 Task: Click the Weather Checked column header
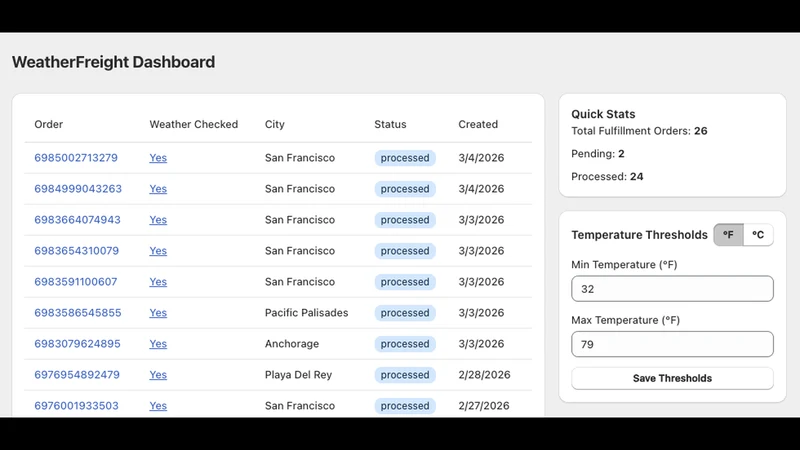(194, 124)
